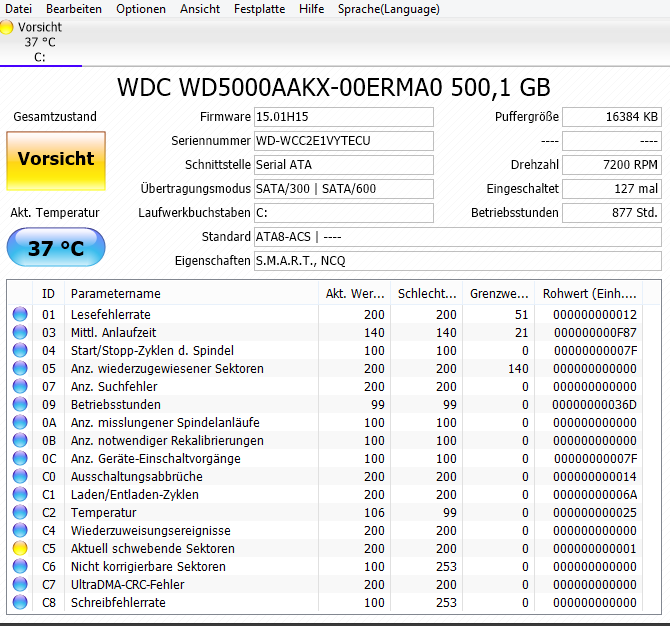The width and height of the screenshot is (670, 626).
Task: Click the Übertragungsmodus field SATA/300 | SATA/600
Action: [x=344, y=188]
